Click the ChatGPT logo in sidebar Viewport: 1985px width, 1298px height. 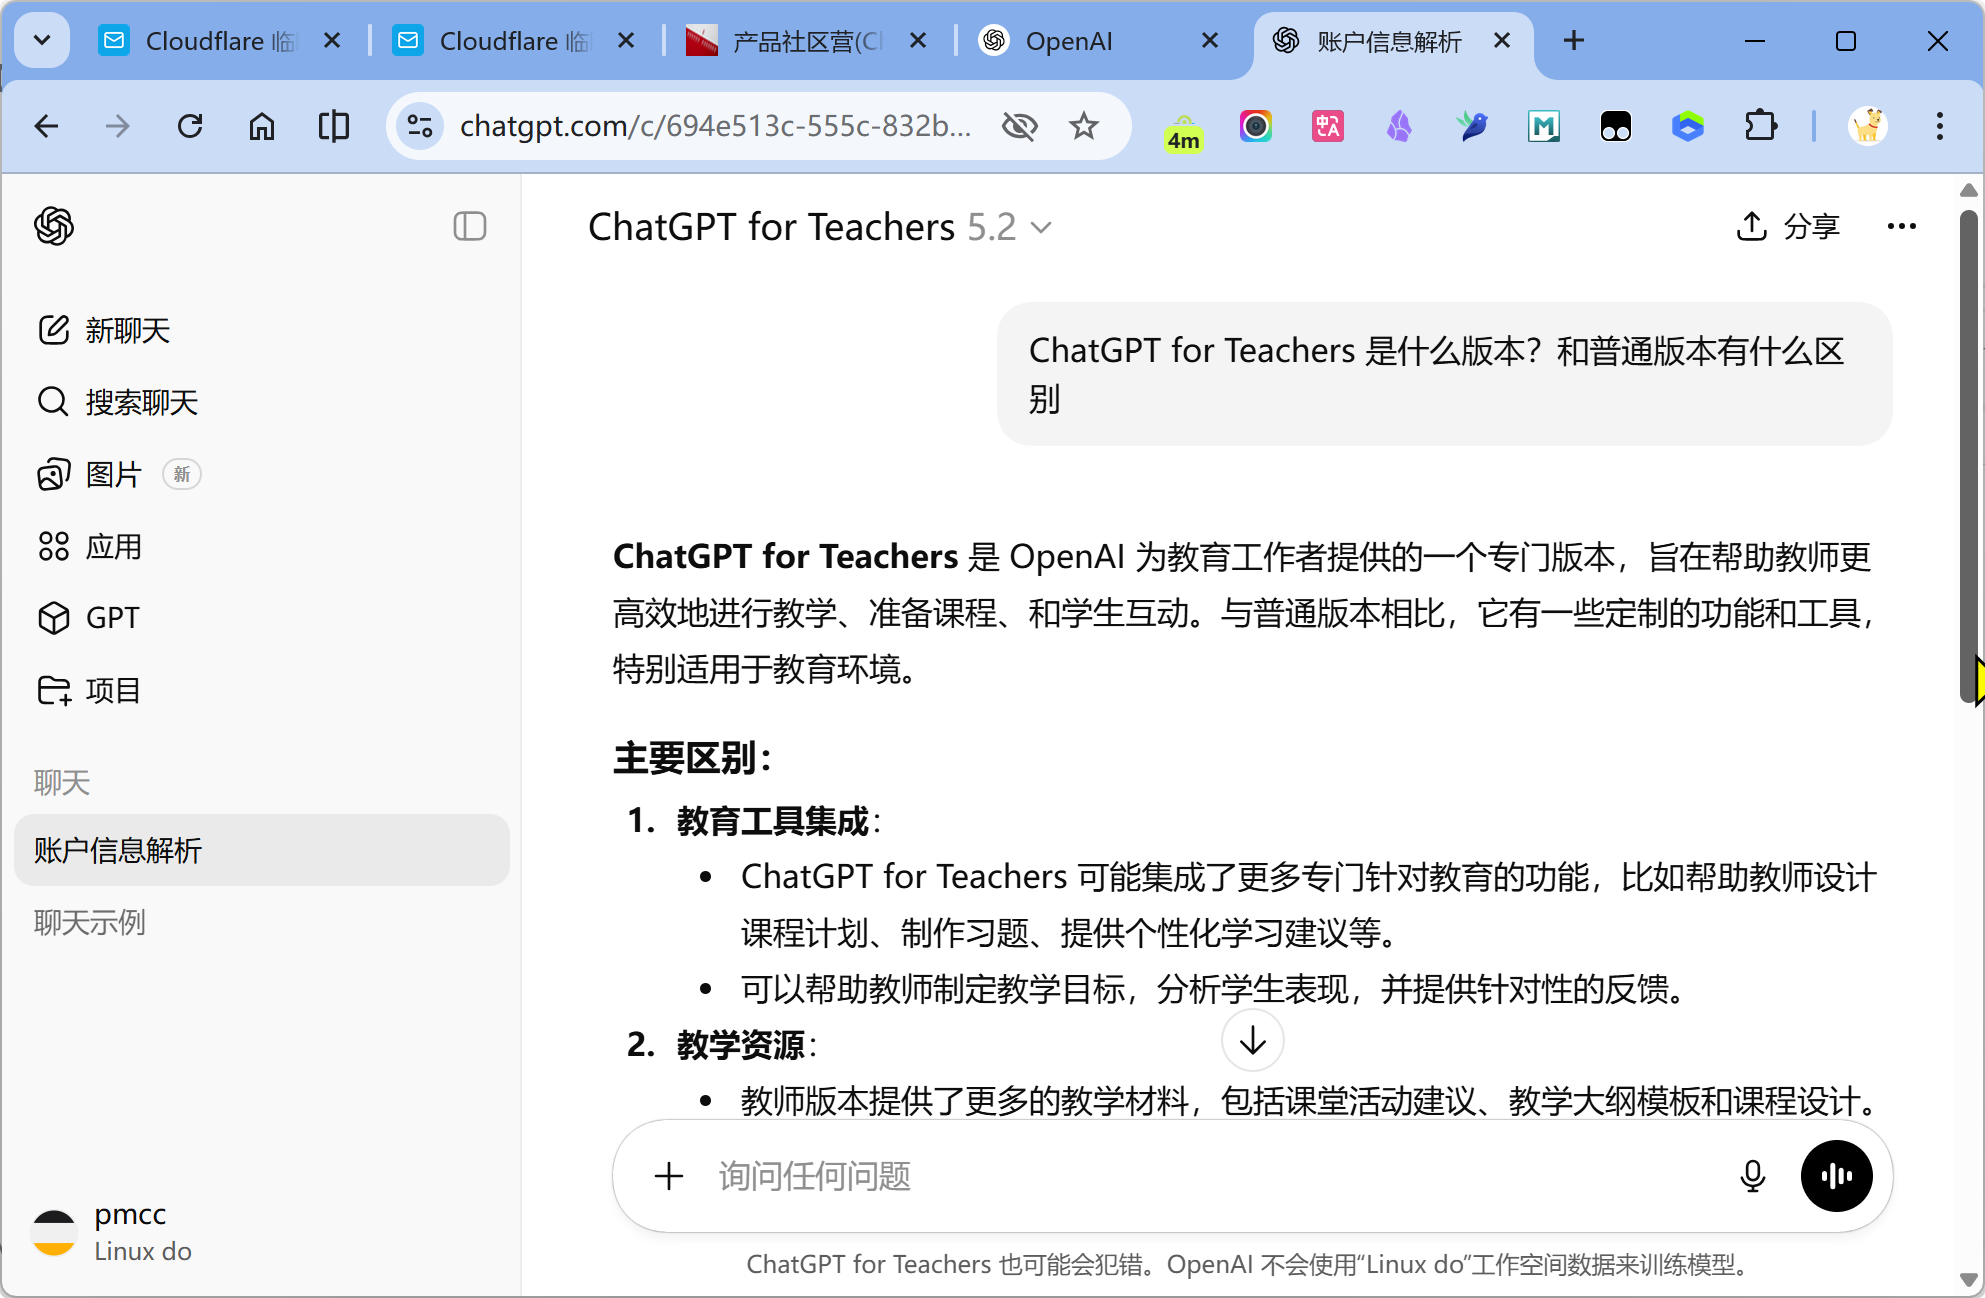pos(54,226)
